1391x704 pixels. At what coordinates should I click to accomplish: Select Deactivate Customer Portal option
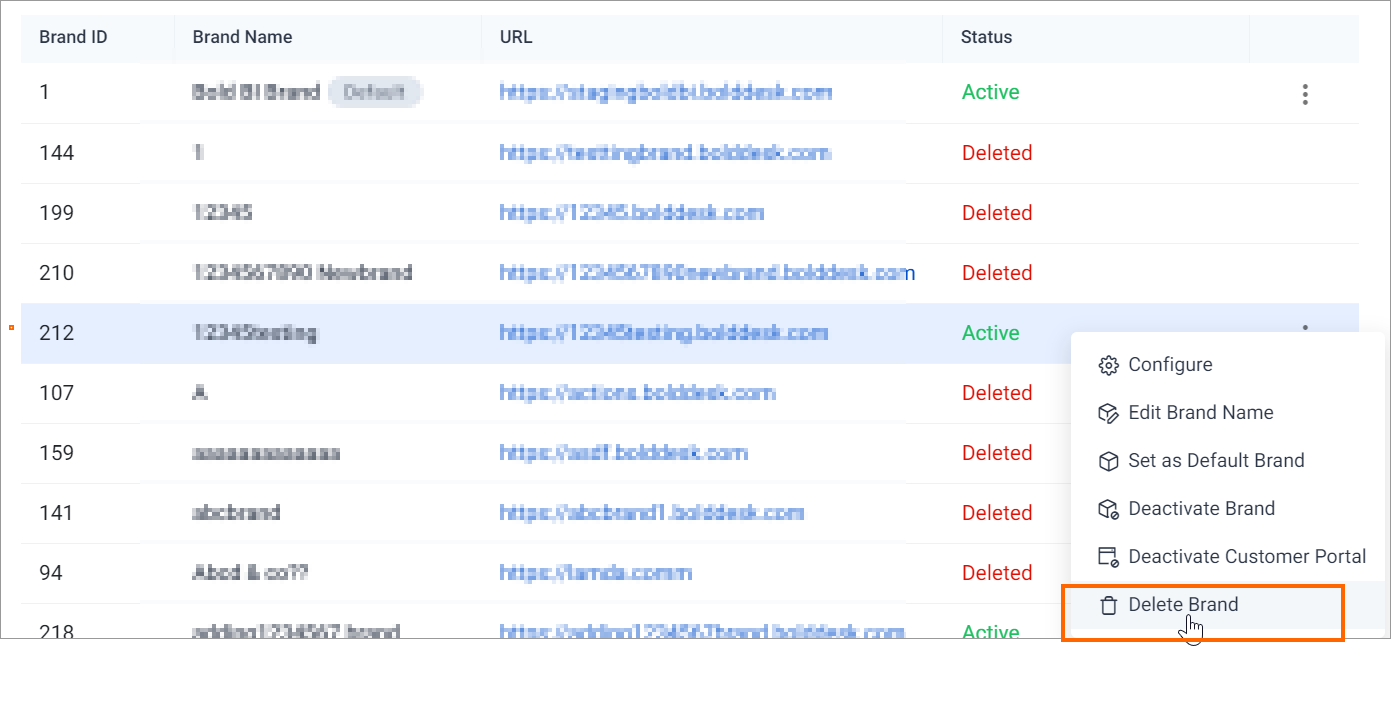pyautogui.click(x=1228, y=557)
